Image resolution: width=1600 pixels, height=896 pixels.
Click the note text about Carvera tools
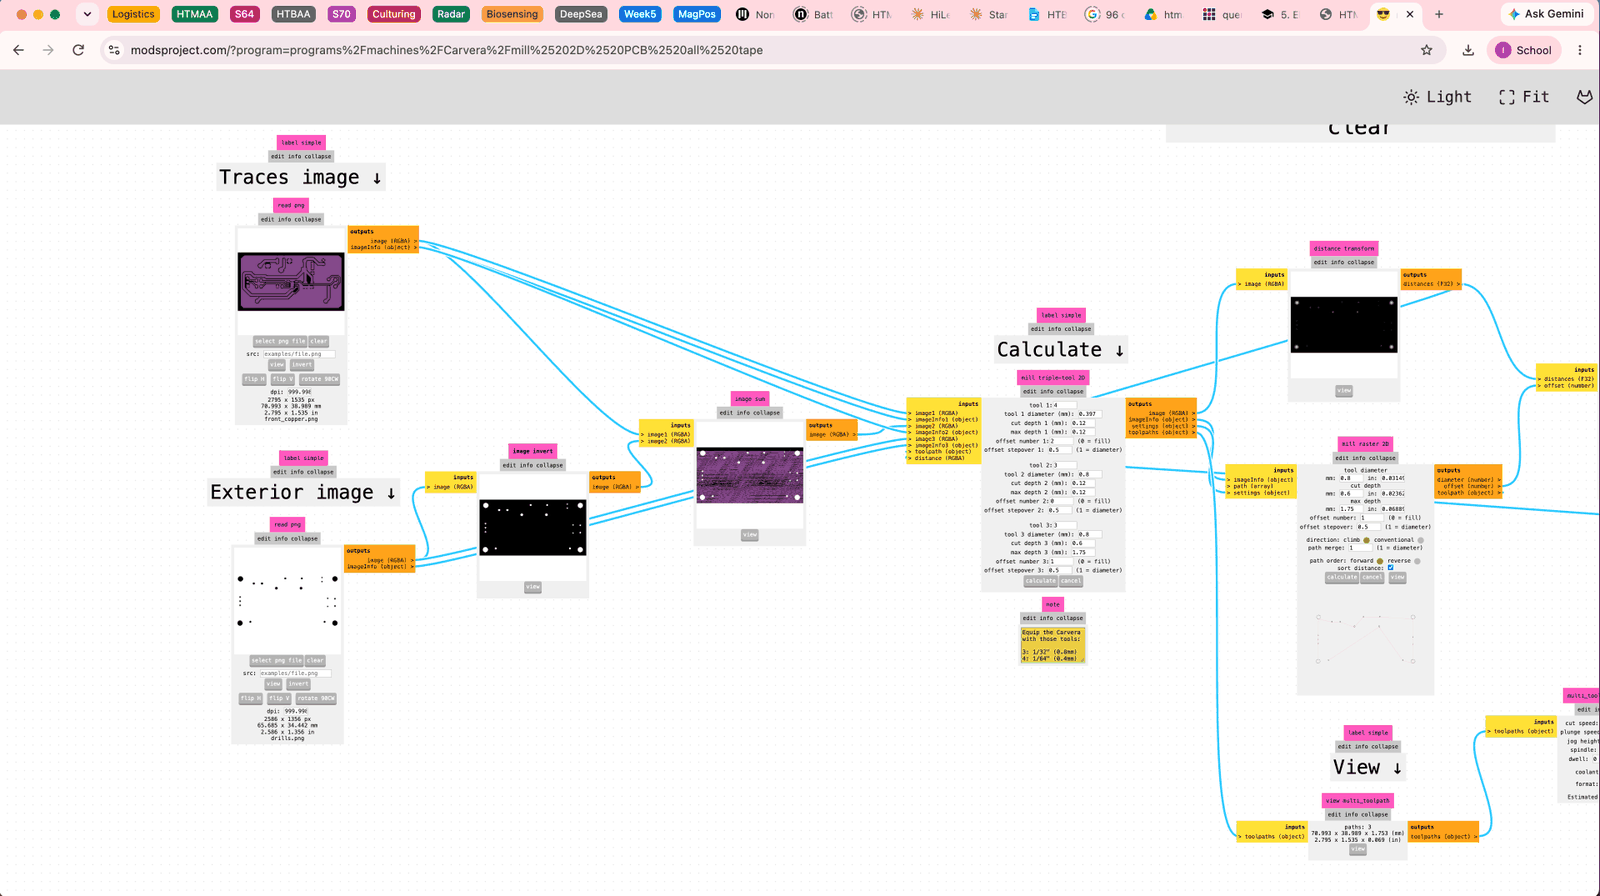click(x=1052, y=645)
